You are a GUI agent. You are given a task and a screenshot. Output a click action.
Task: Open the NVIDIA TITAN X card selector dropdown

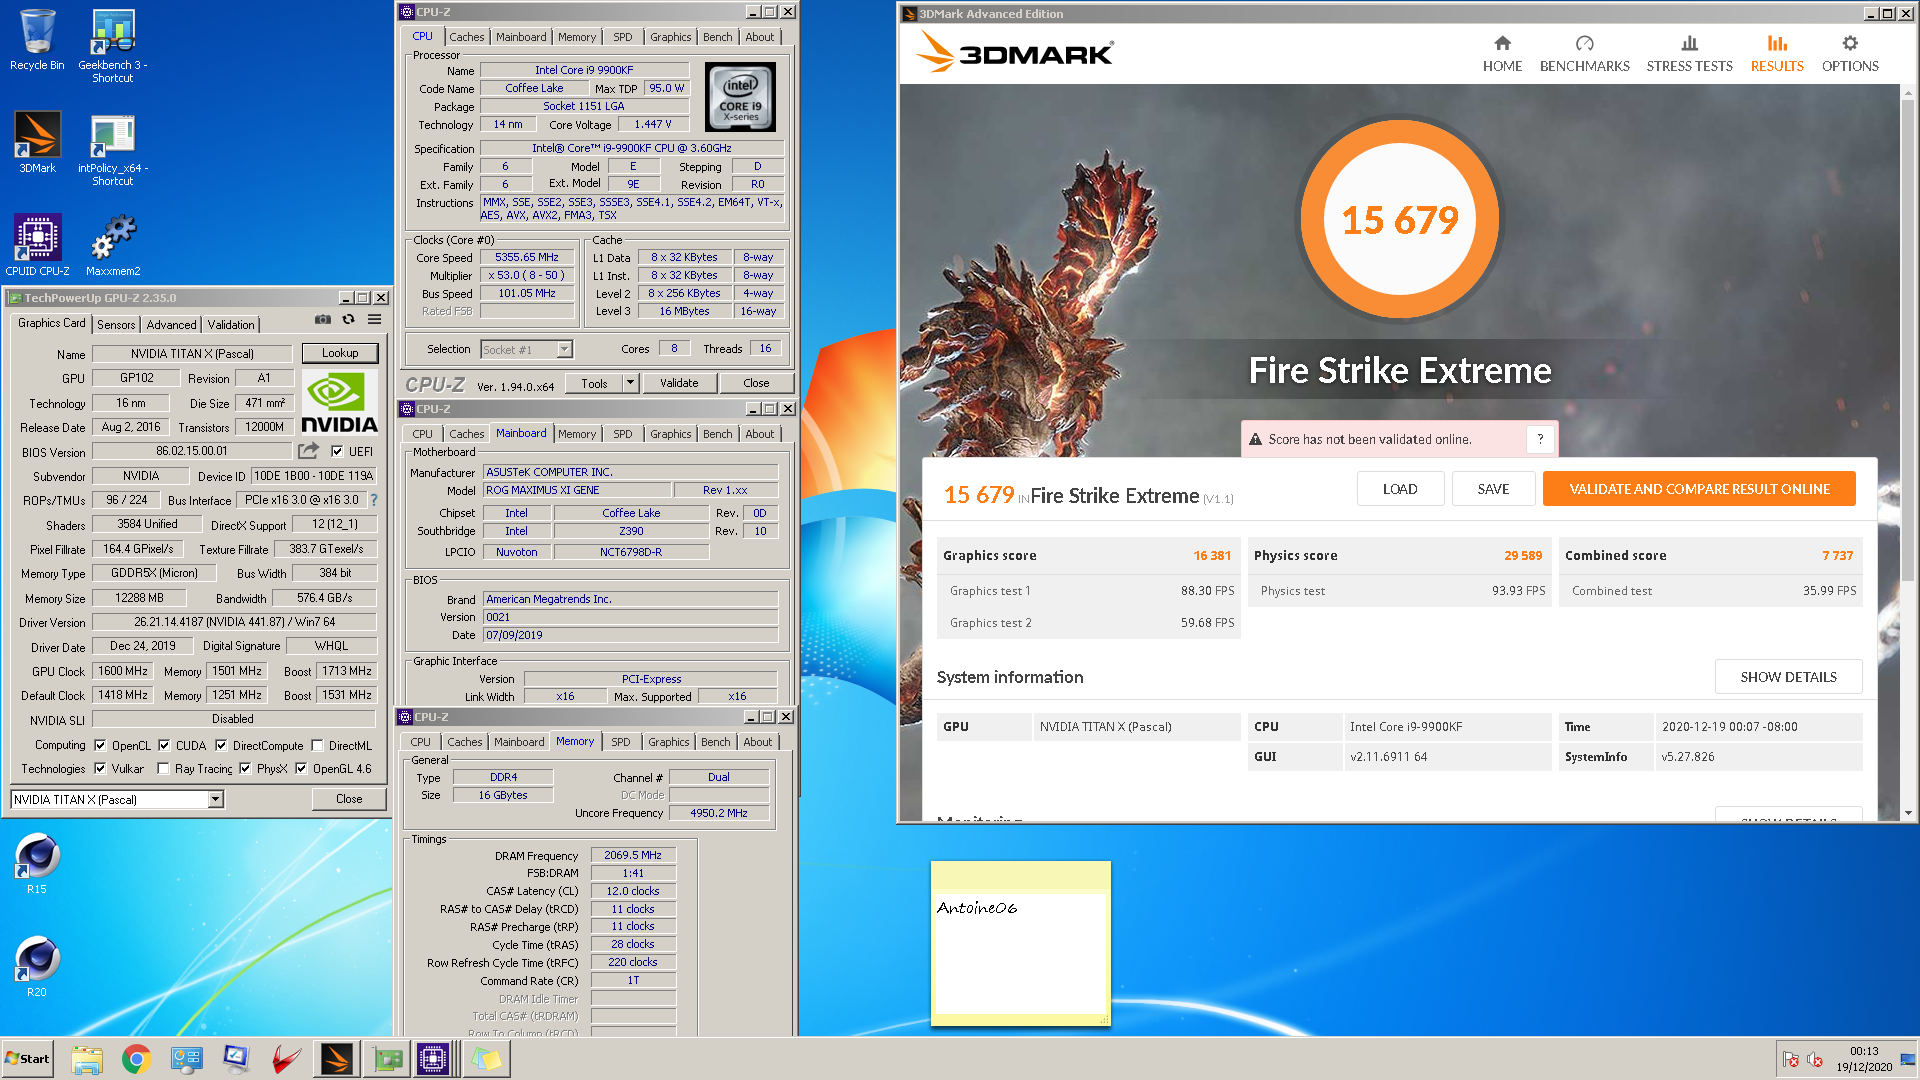(x=216, y=799)
